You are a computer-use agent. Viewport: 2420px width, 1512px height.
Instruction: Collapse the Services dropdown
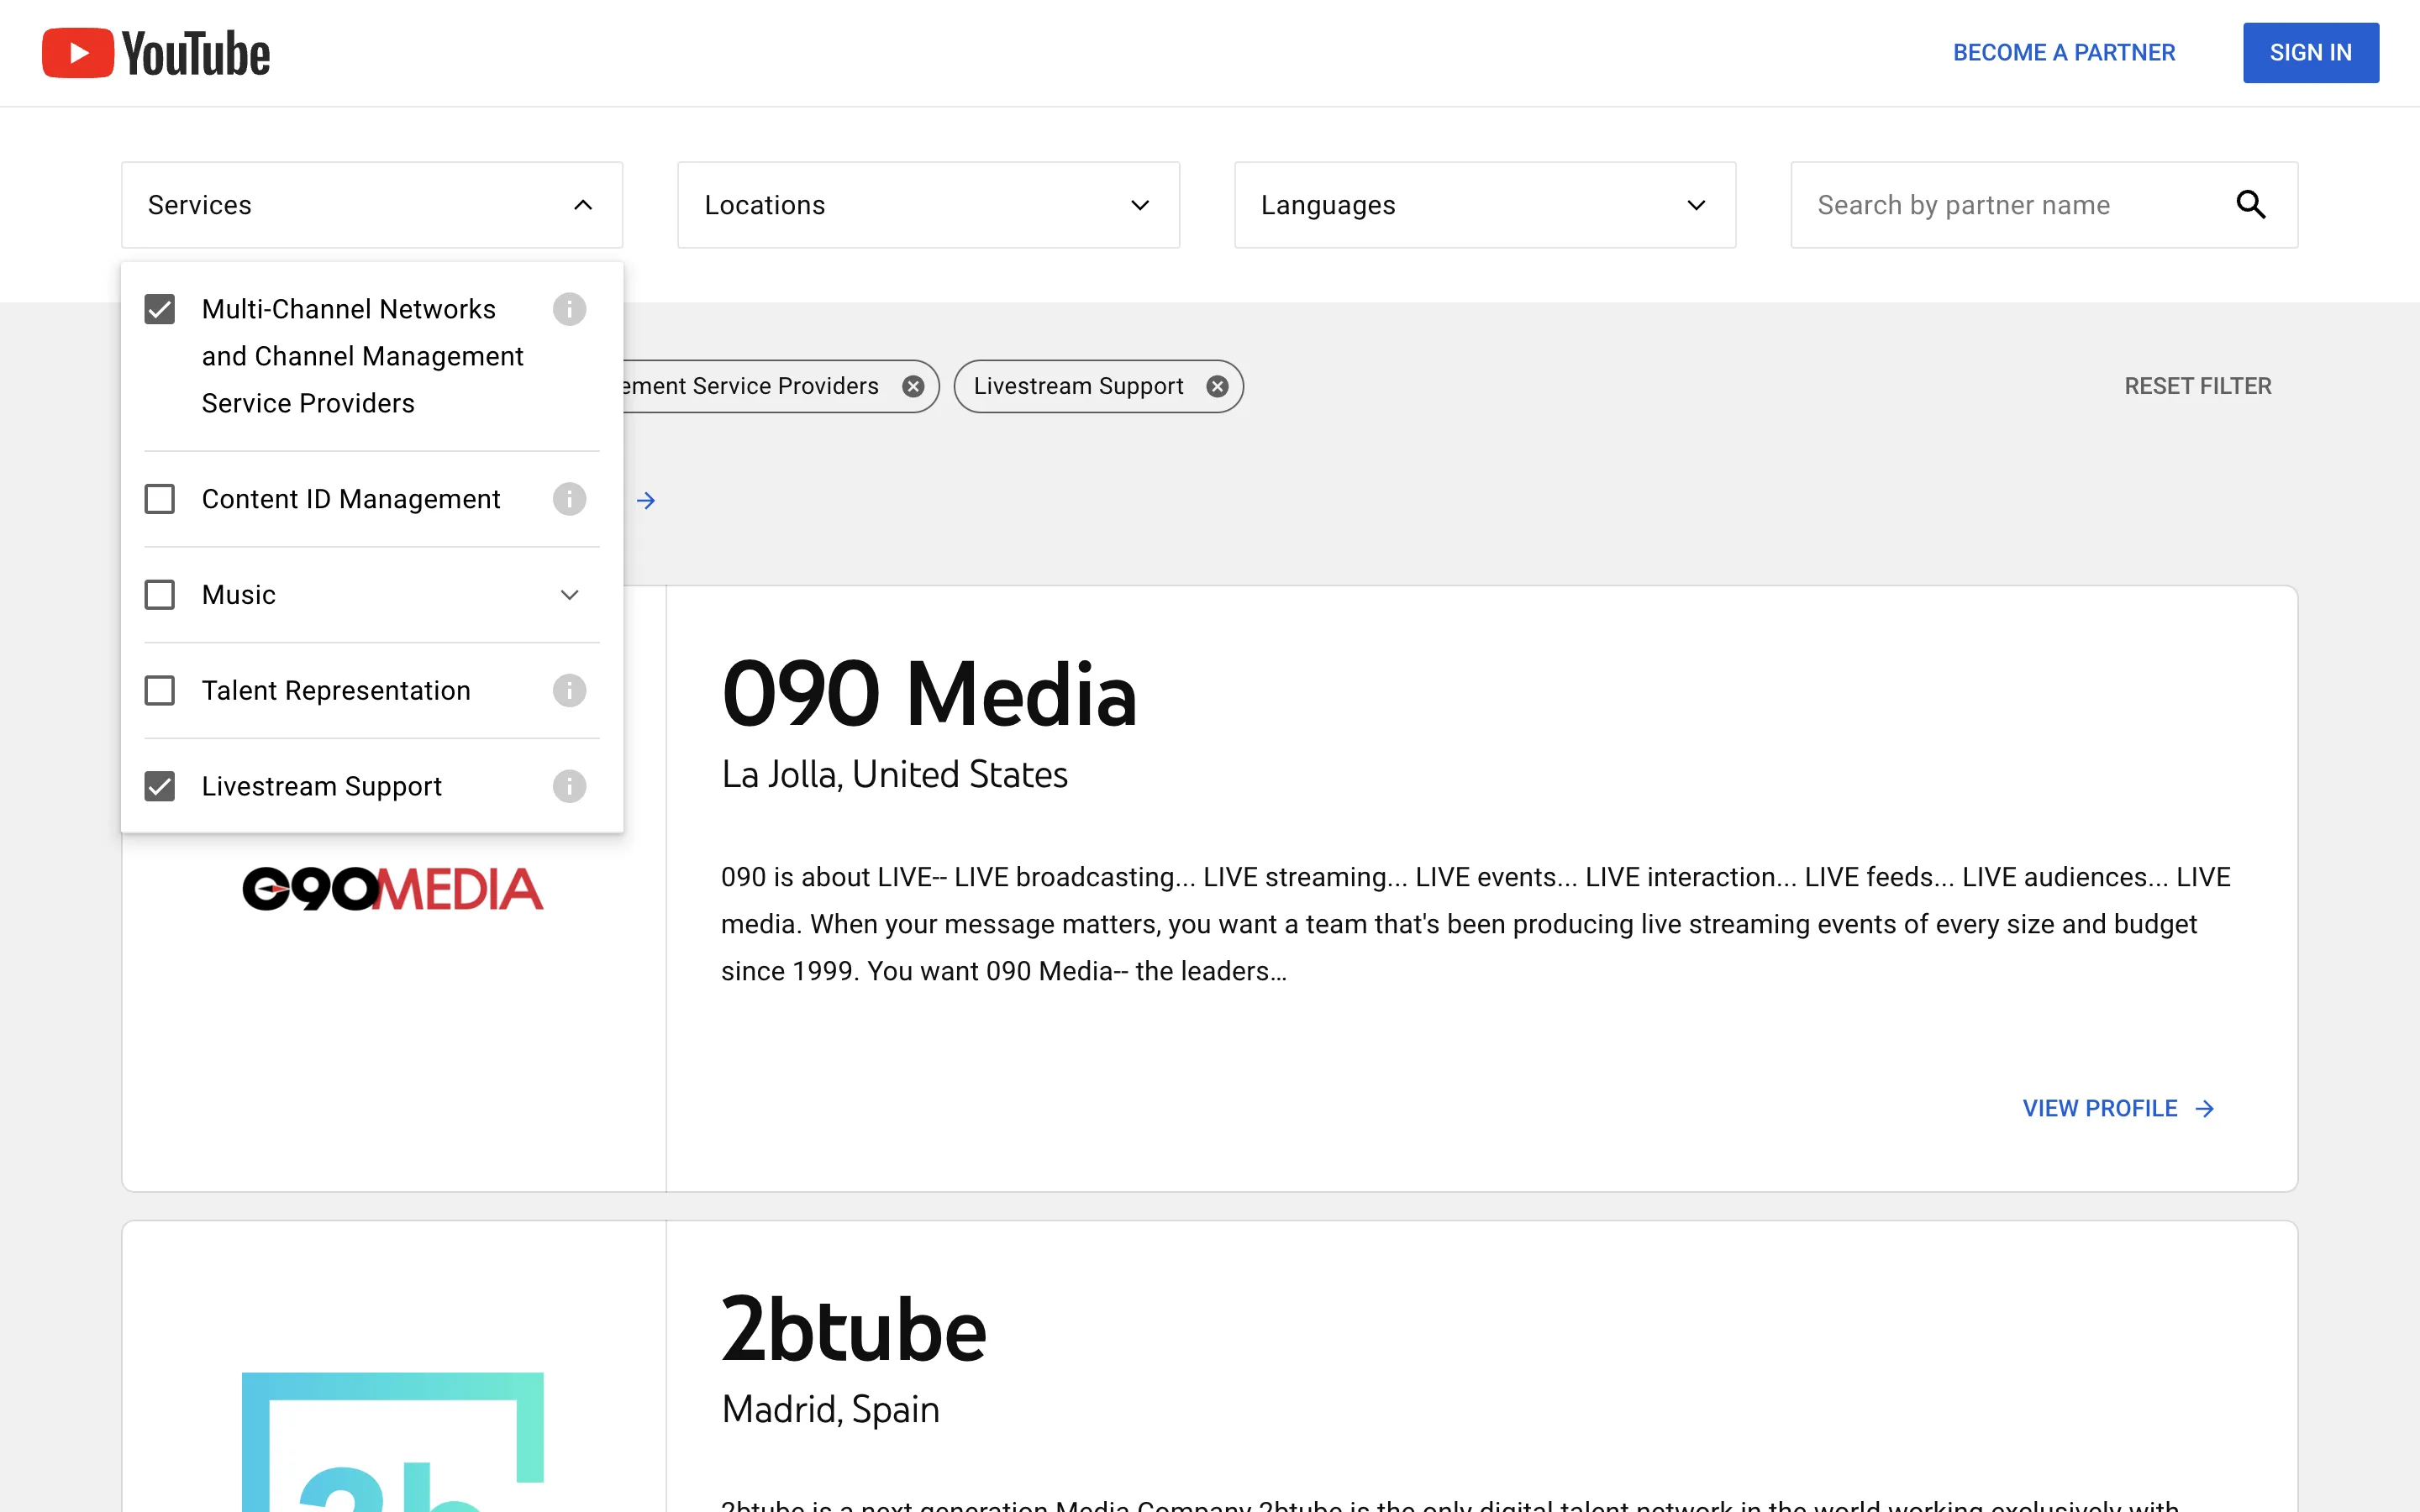tap(582, 205)
